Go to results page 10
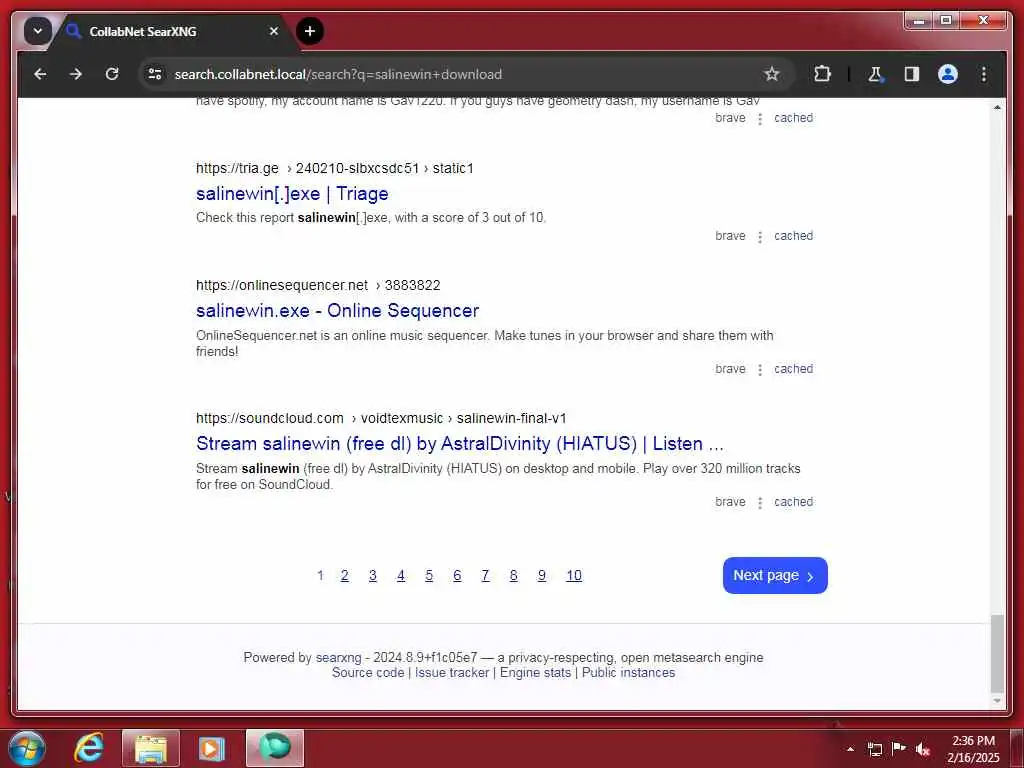This screenshot has width=1024, height=768. click(574, 576)
